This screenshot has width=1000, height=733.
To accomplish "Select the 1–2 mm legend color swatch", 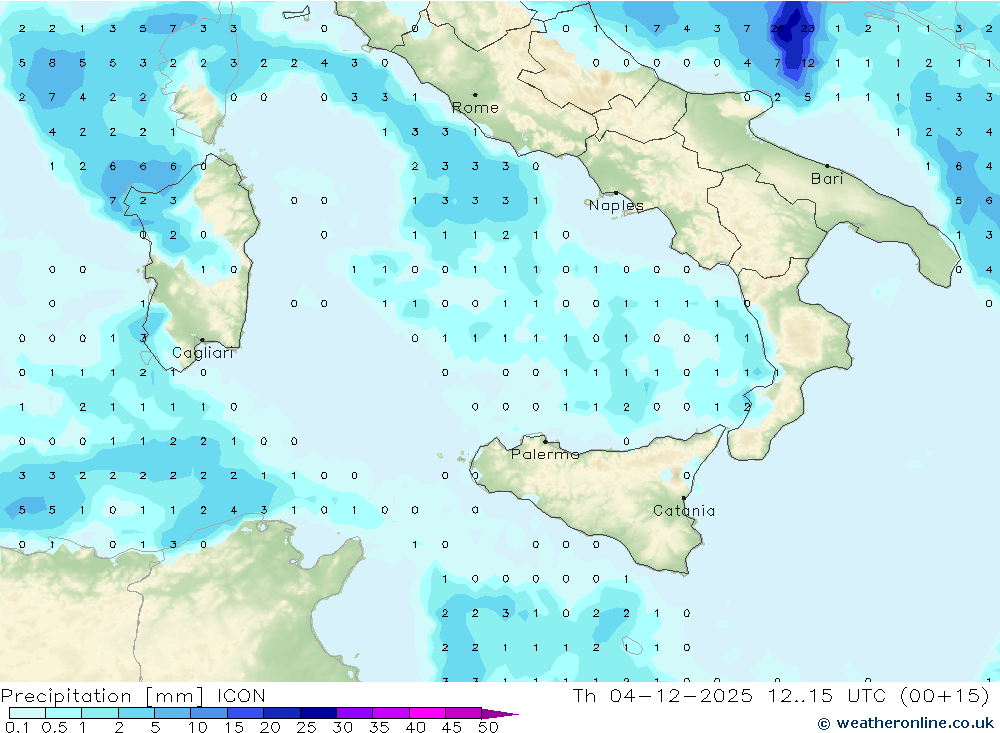I will click(100, 713).
